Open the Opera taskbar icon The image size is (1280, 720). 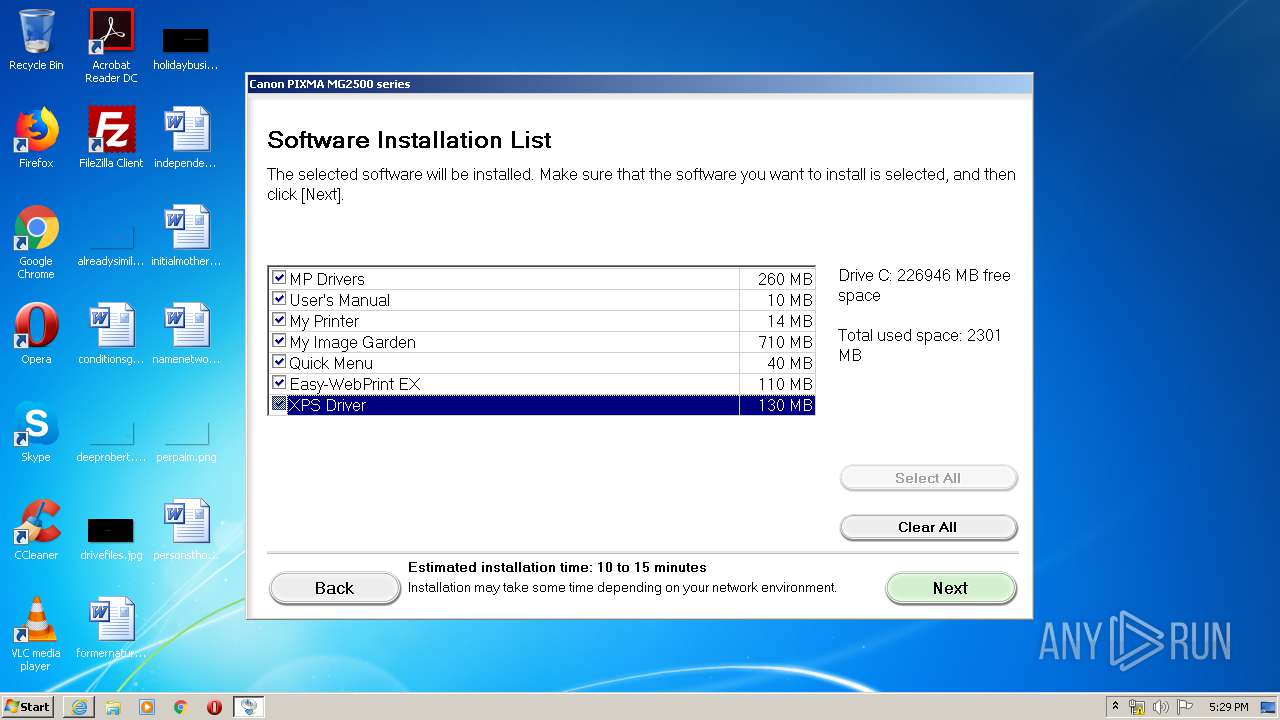(214, 706)
